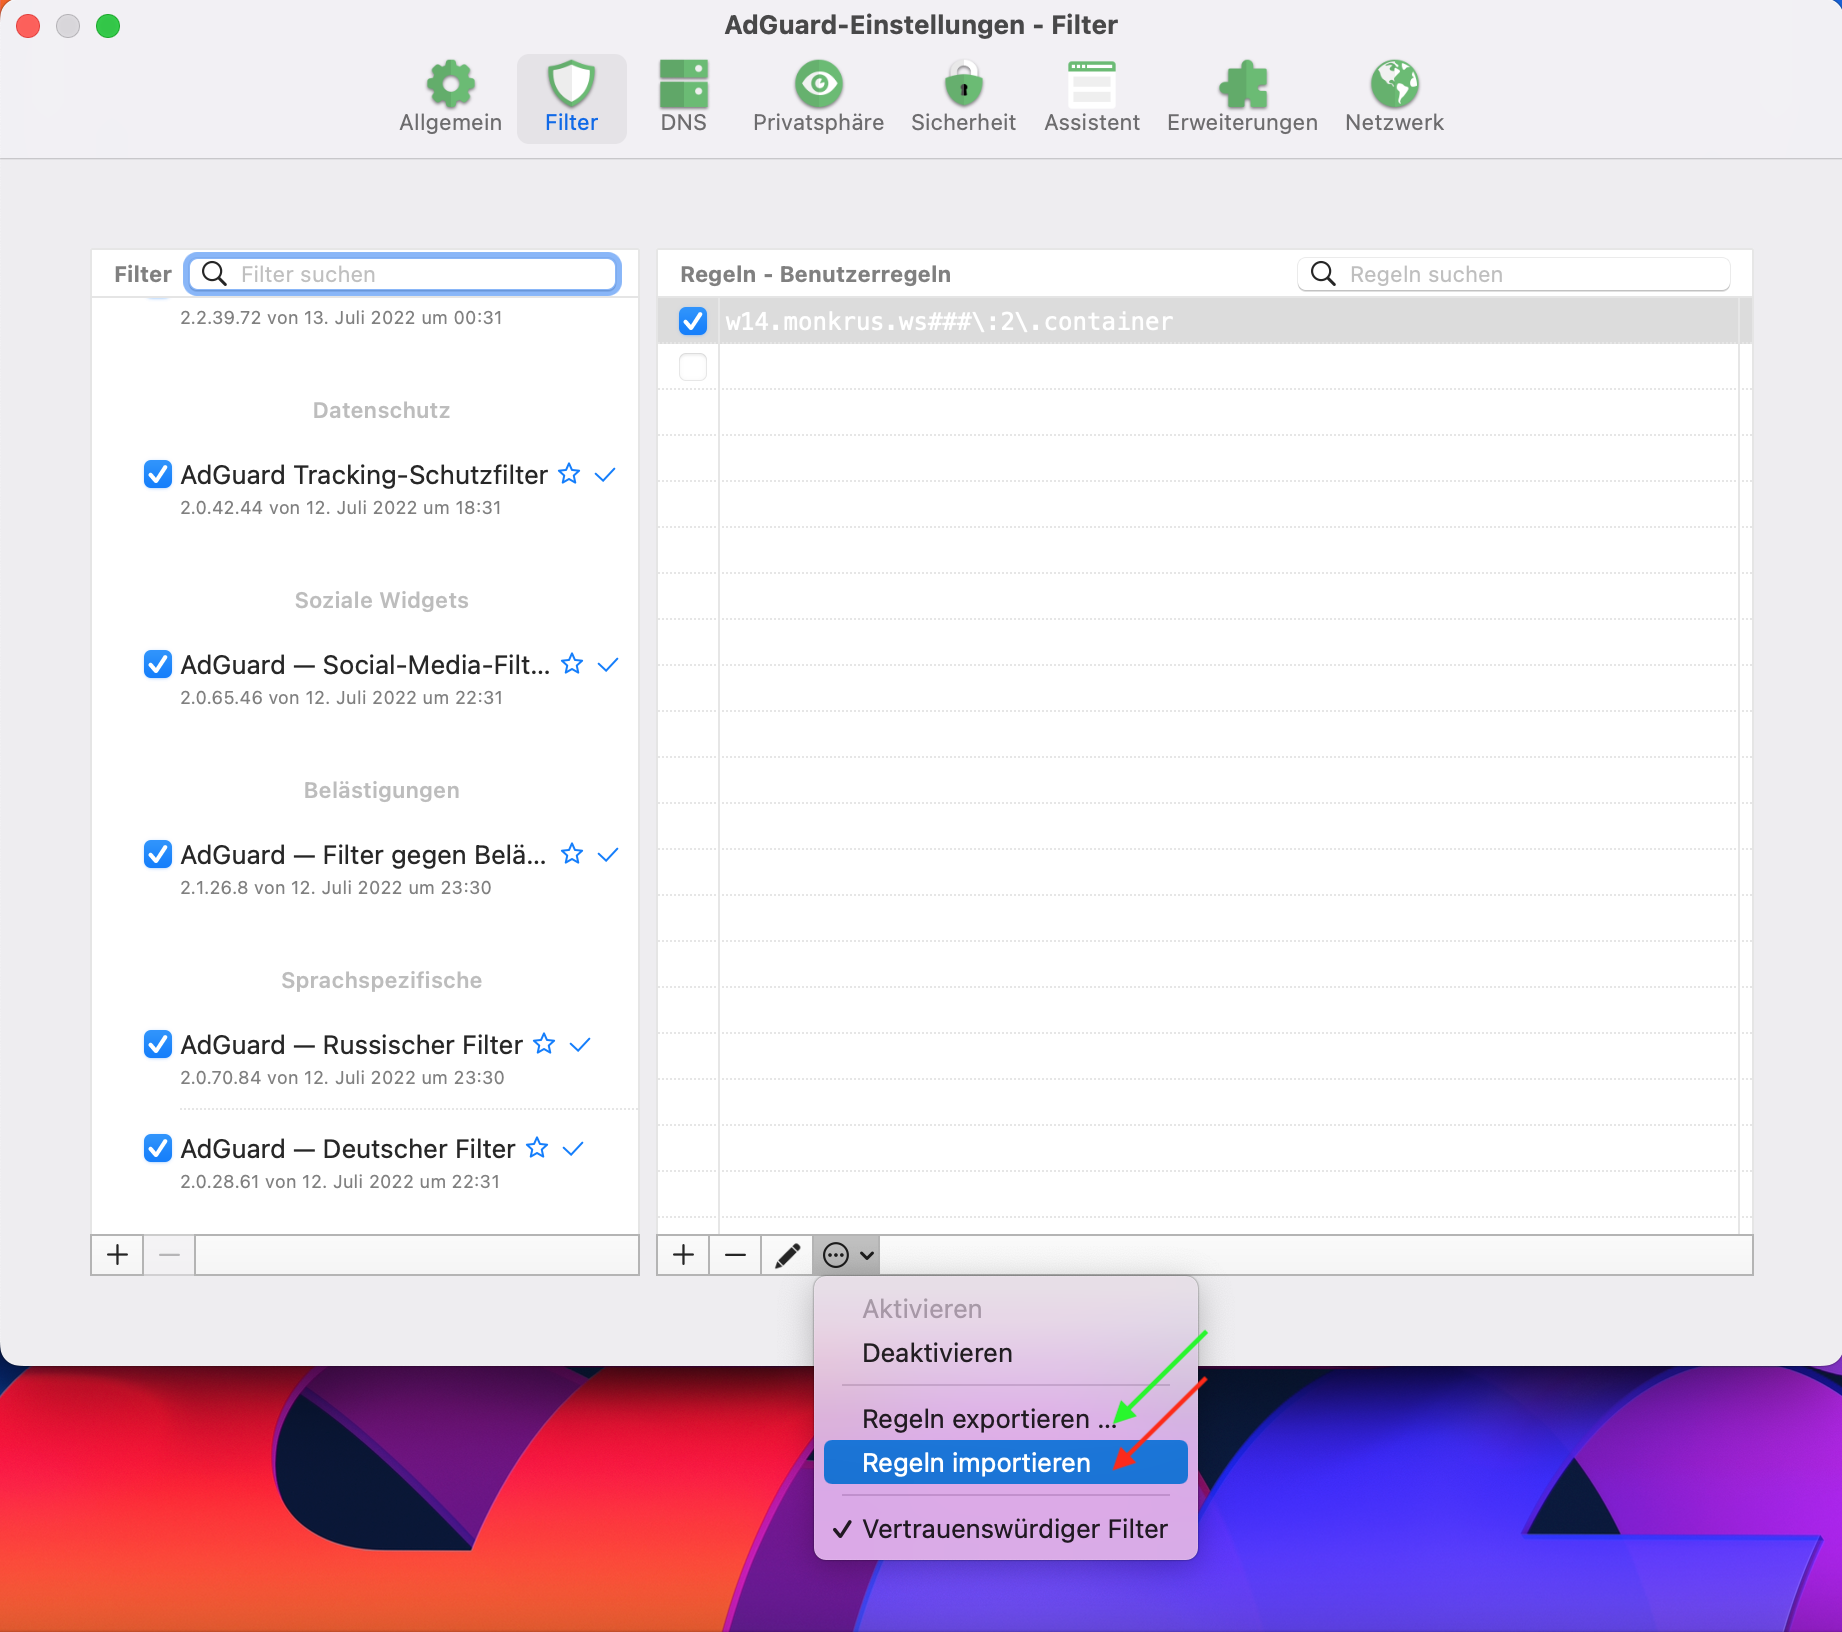
Task: Uncheck AdGuard Tracking-Schutzfilter
Action: [158, 474]
